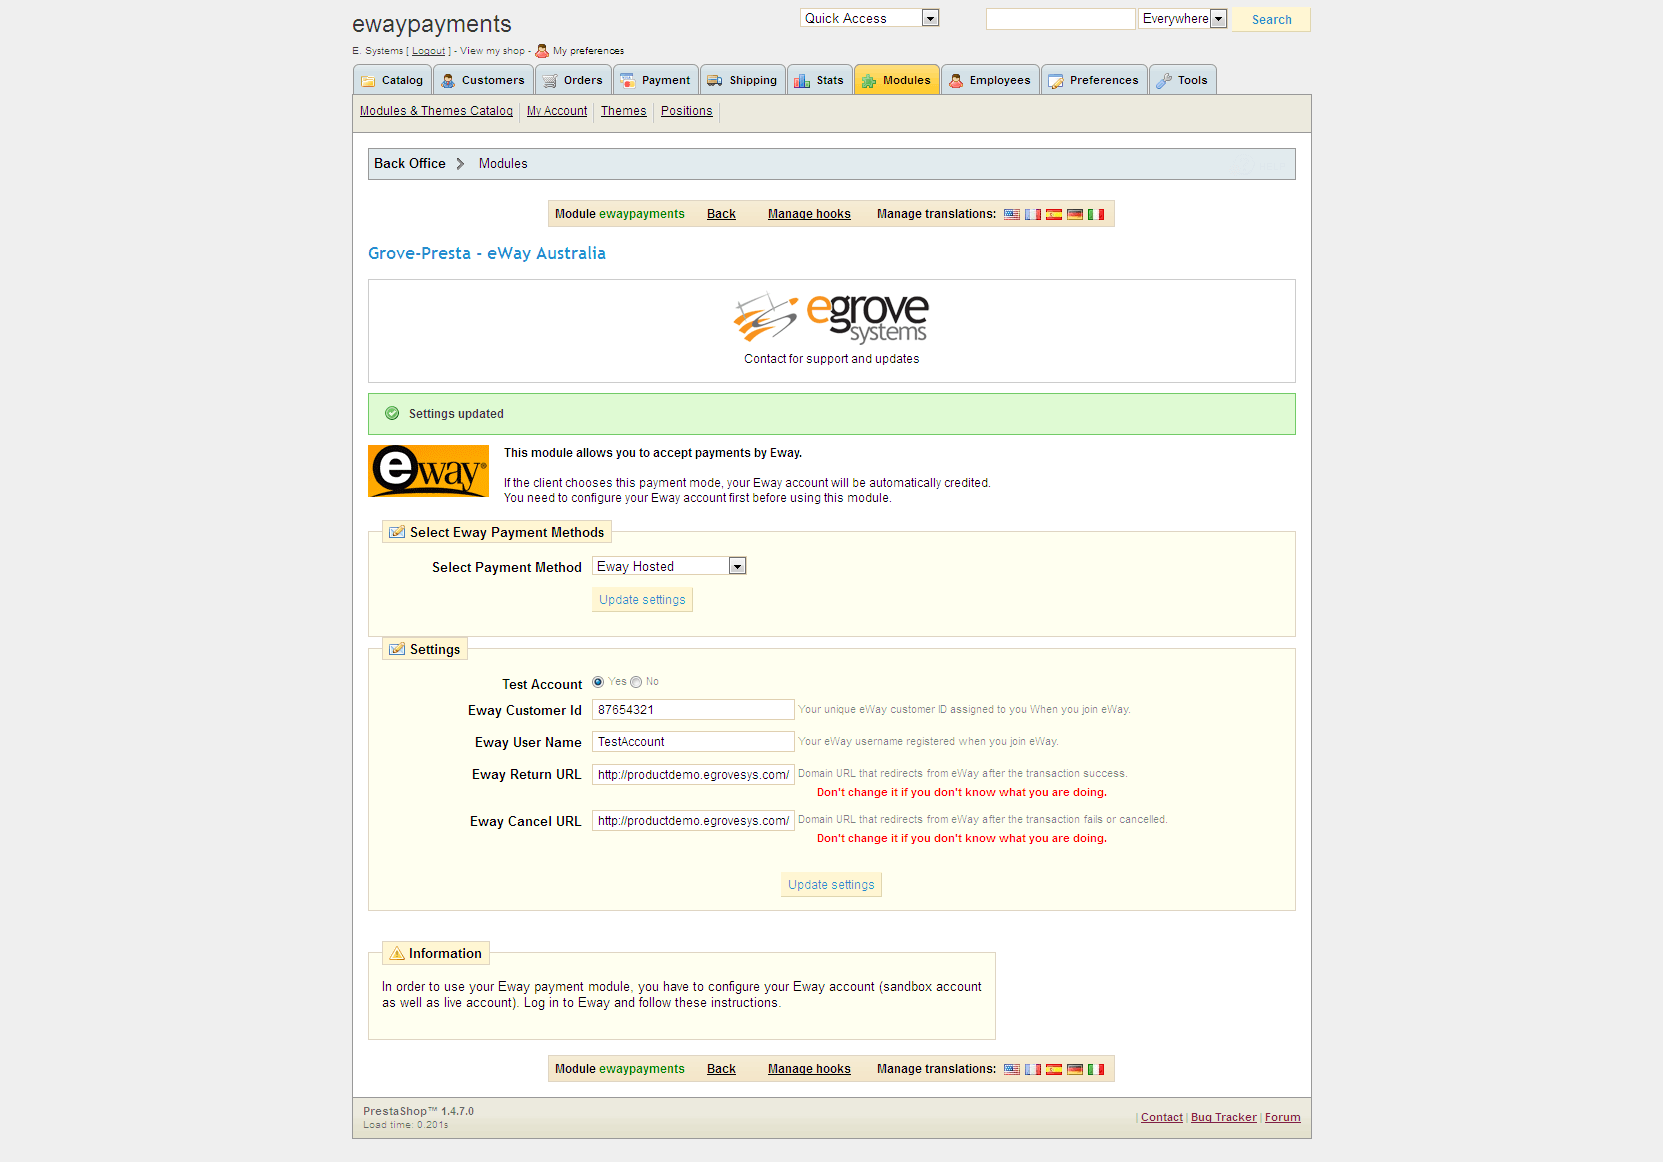Open the Manage hooks link
Image resolution: width=1663 pixels, height=1162 pixels.
[808, 213]
